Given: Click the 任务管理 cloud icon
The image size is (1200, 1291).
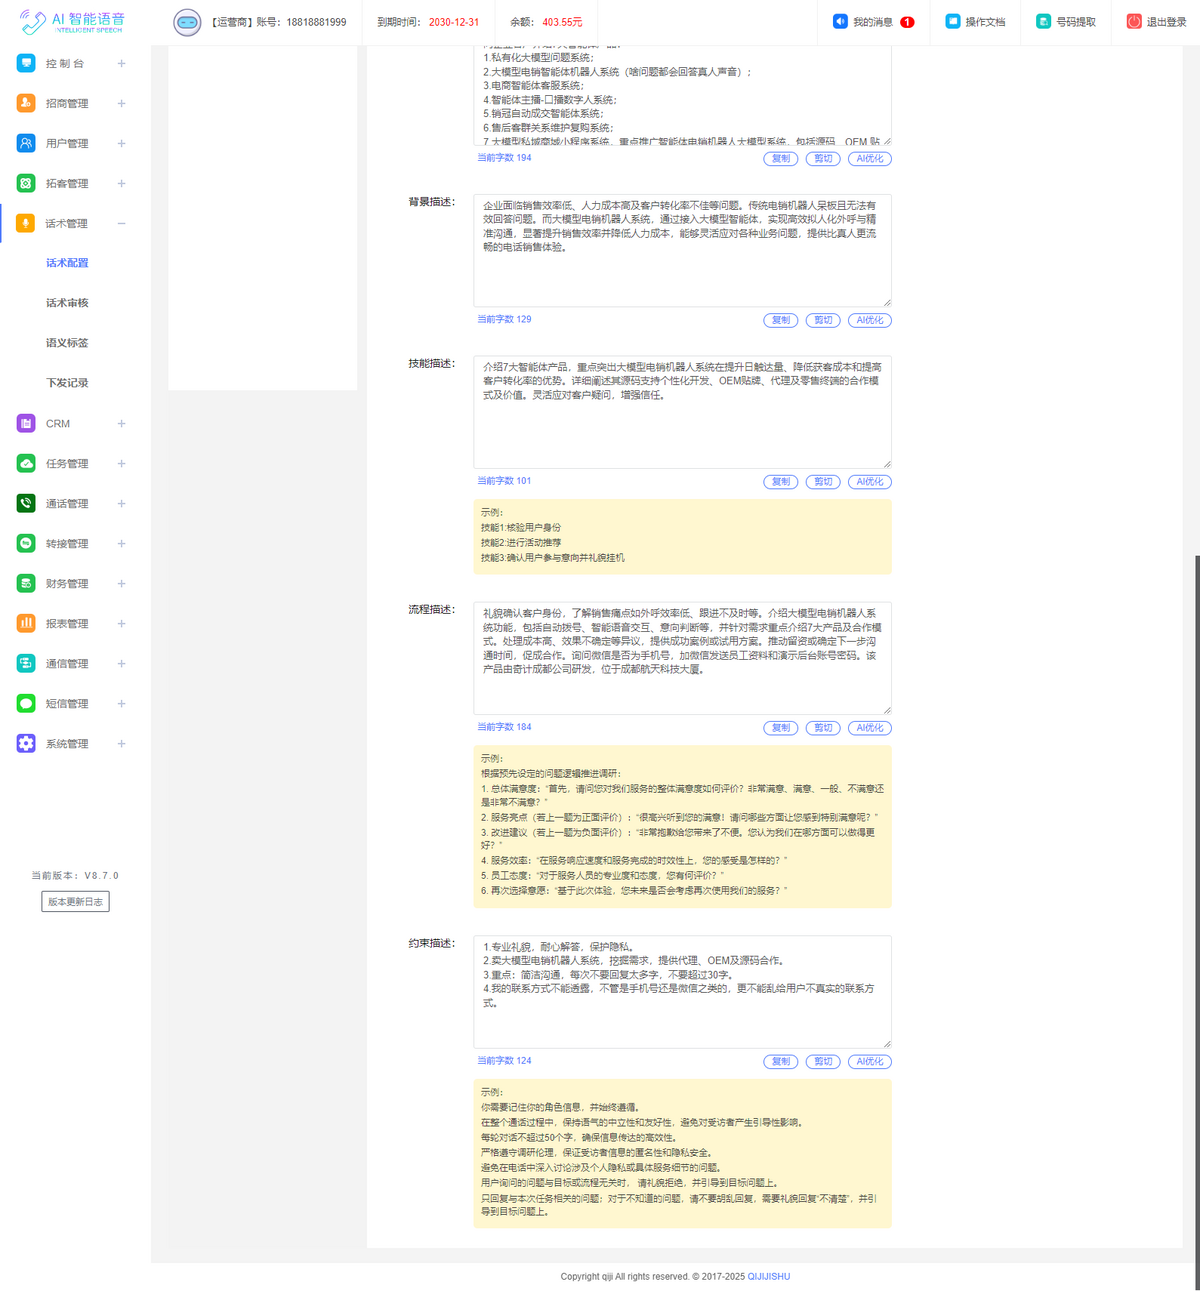Looking at the screenshot, I should (x=26, y=463).
